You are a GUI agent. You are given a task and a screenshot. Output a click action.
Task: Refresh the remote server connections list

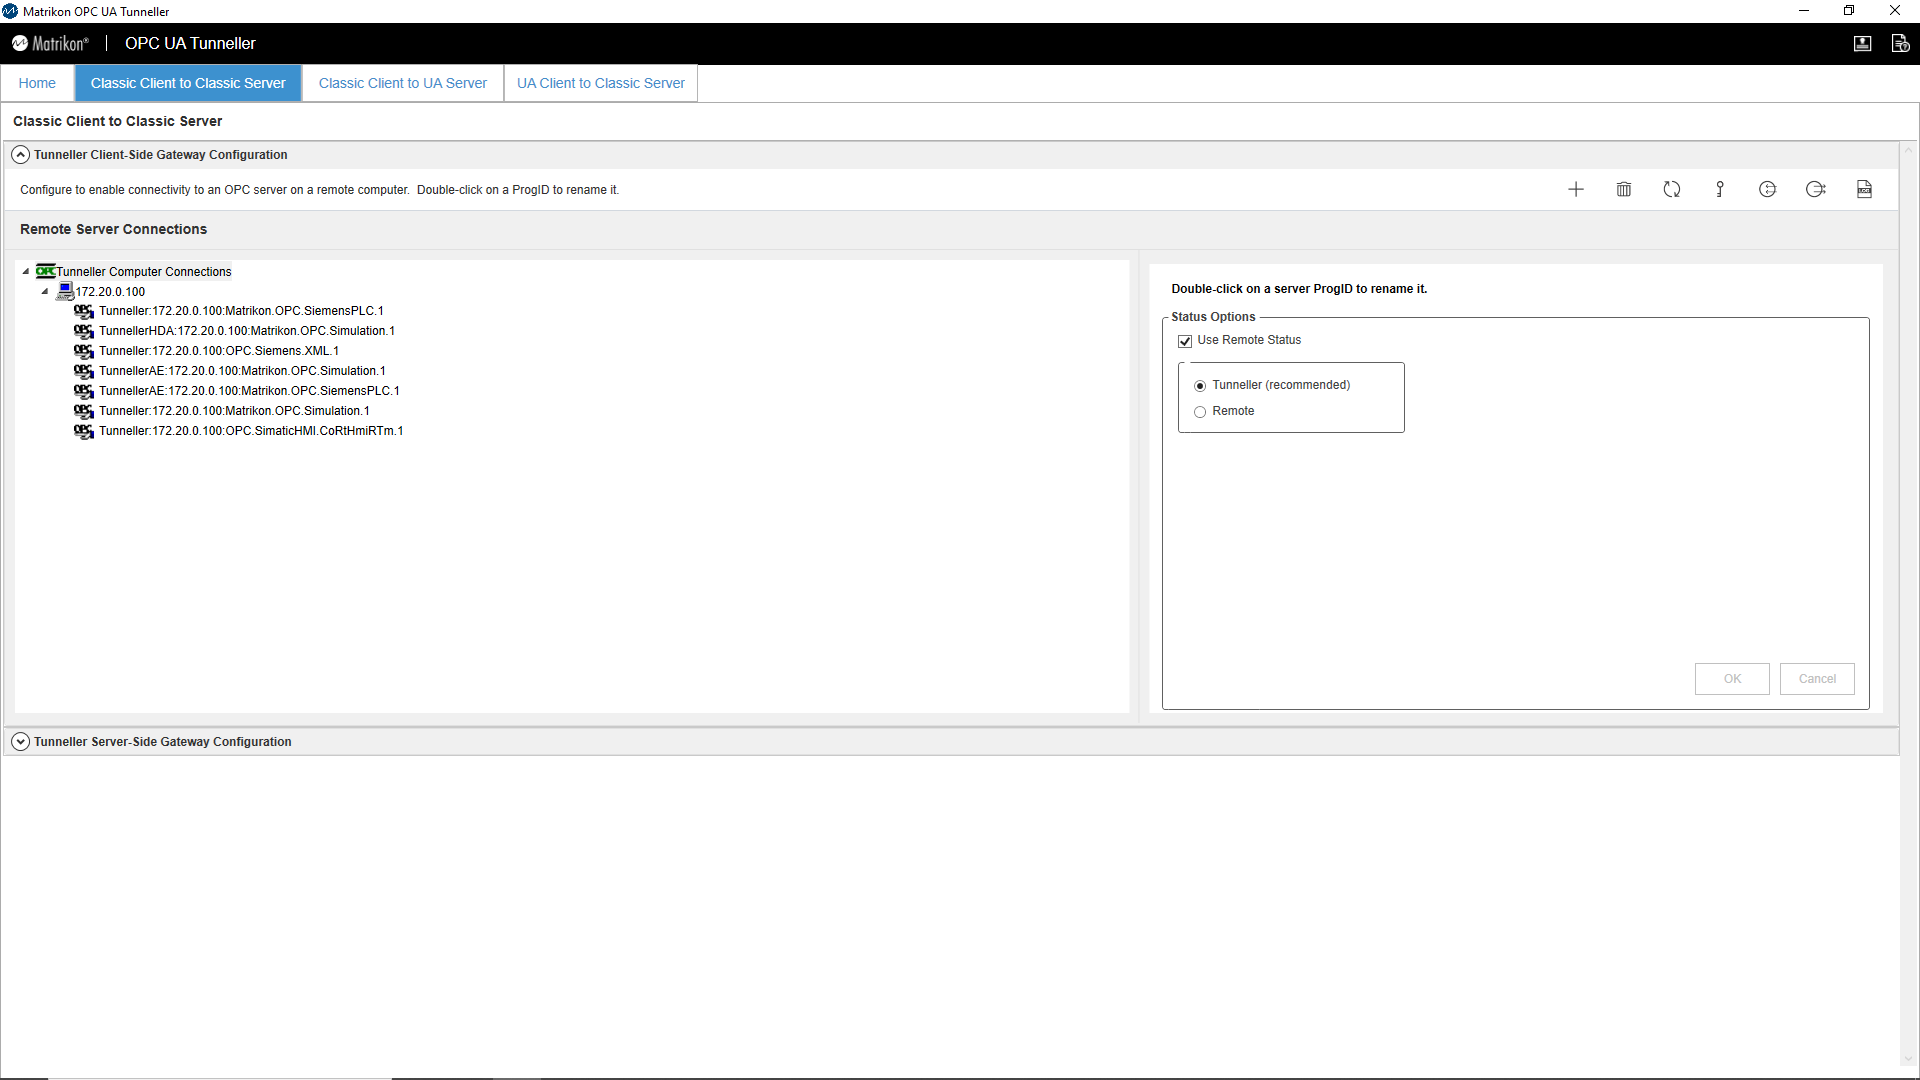coord(1672,189)
